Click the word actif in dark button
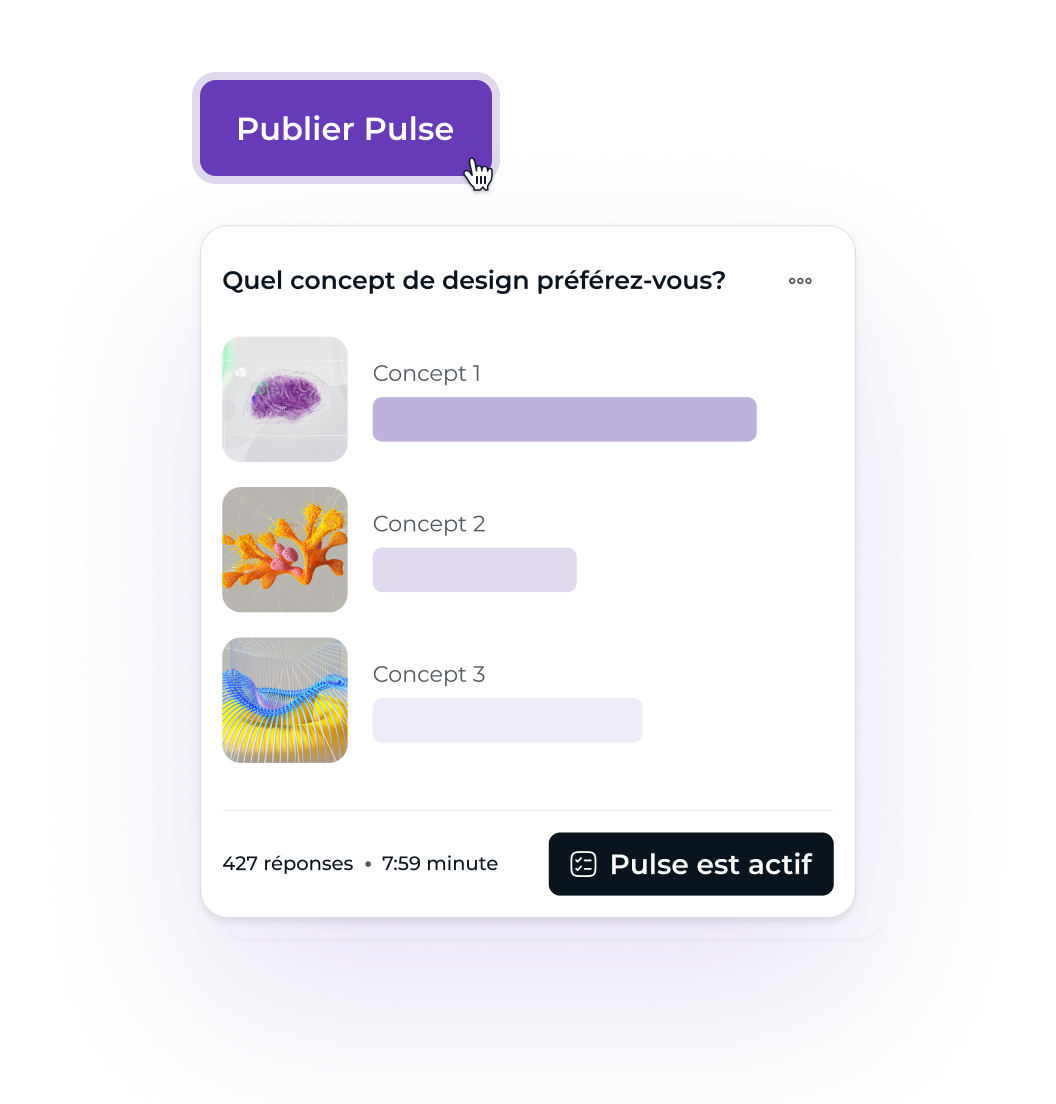This screenshot has width=1056, height=1104. click(780, 864)
